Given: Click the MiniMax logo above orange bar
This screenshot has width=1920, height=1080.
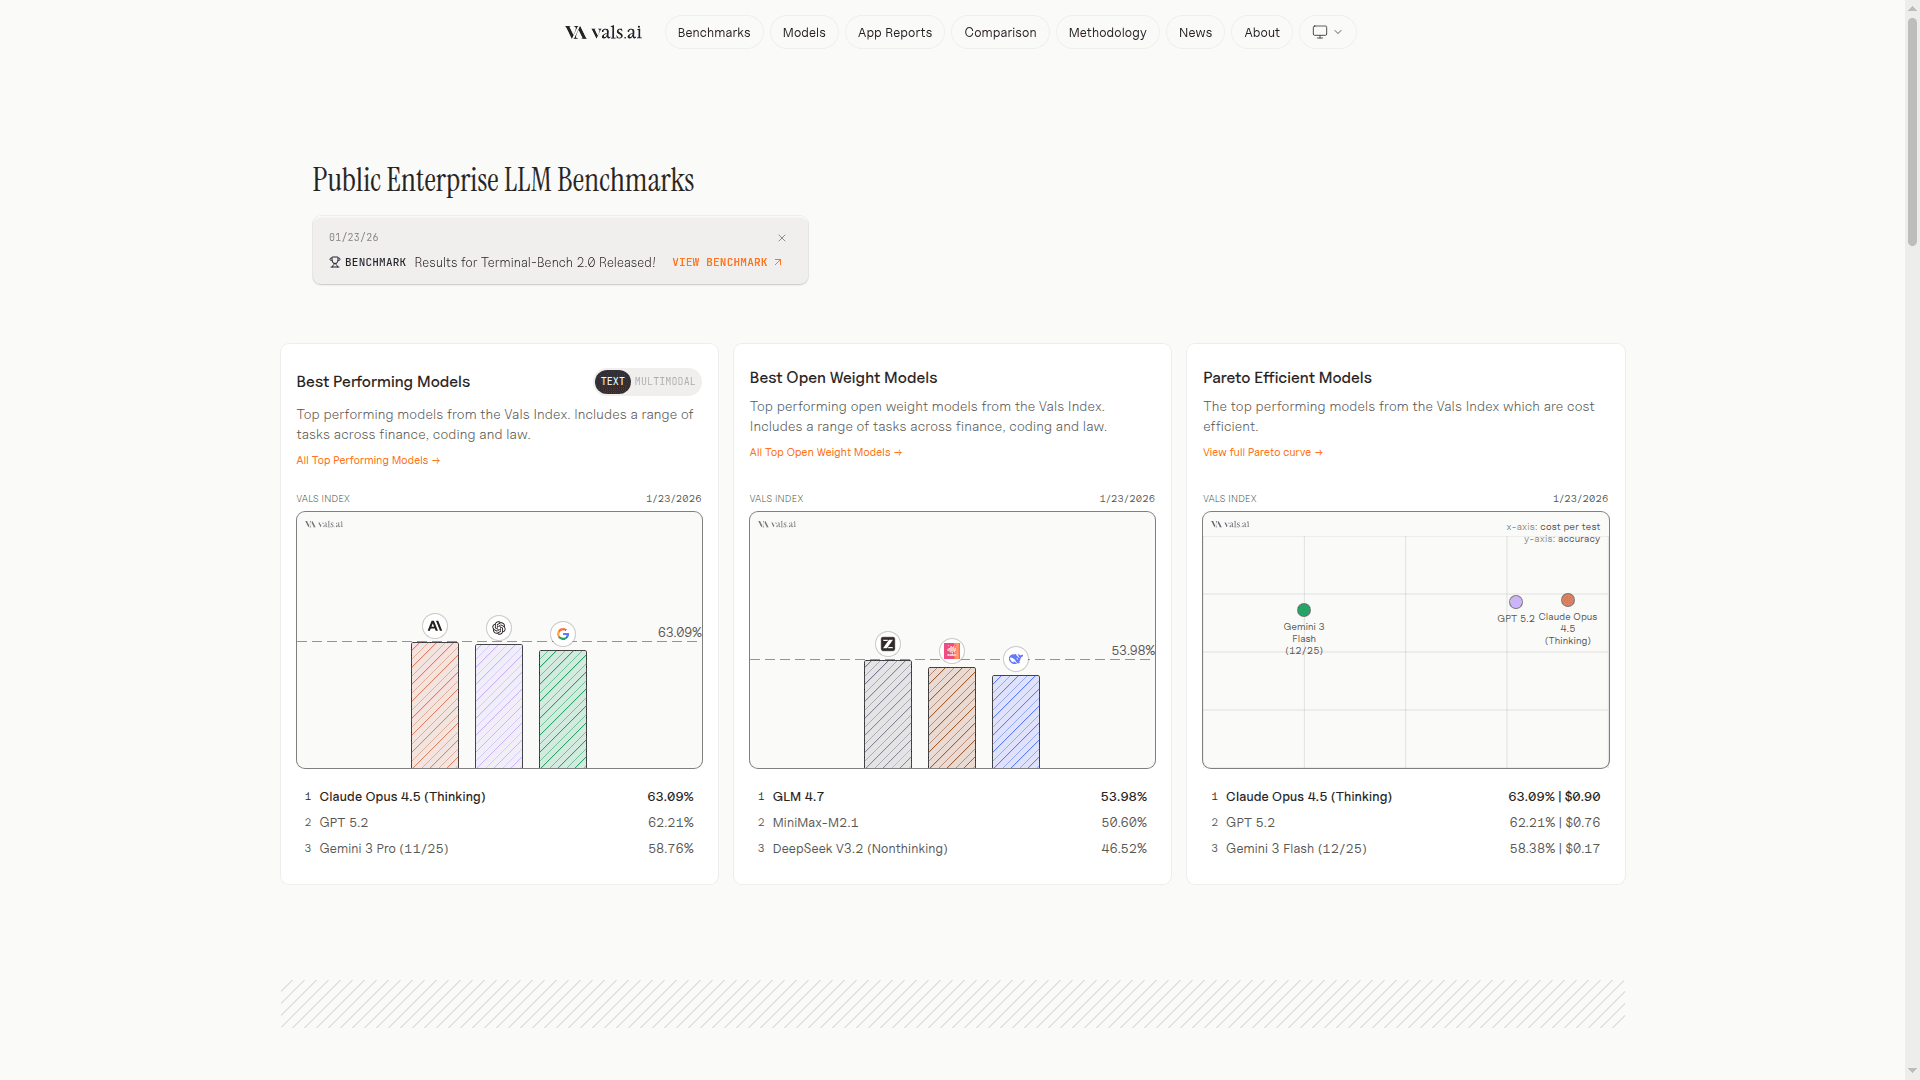Looking at the screenshot, I should tap(952, 651).
